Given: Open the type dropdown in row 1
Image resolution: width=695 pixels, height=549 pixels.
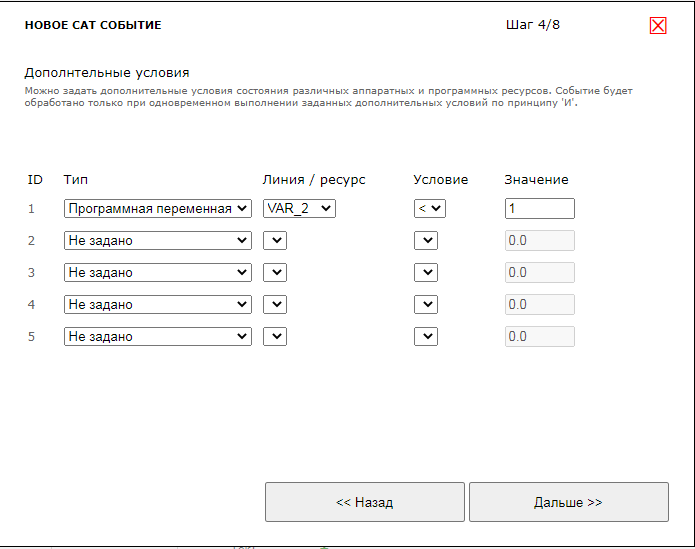Looking at the screenshot, I should pyautogui.click(x=157, y=208).
